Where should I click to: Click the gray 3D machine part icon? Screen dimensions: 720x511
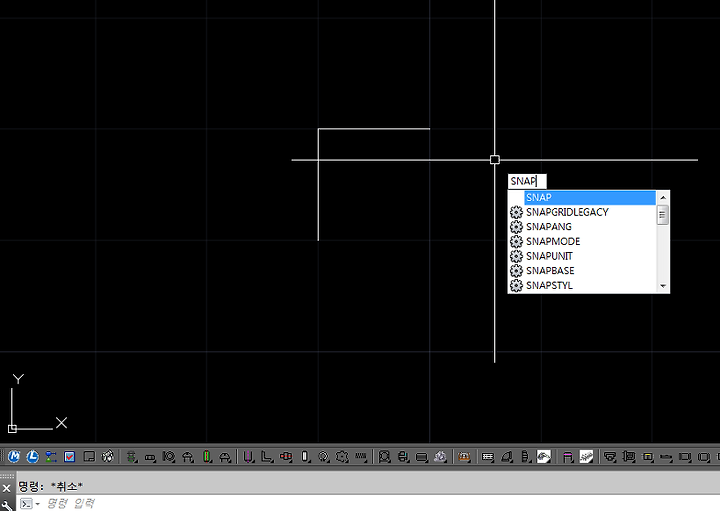pyautogui.click(x=440, y=456)
